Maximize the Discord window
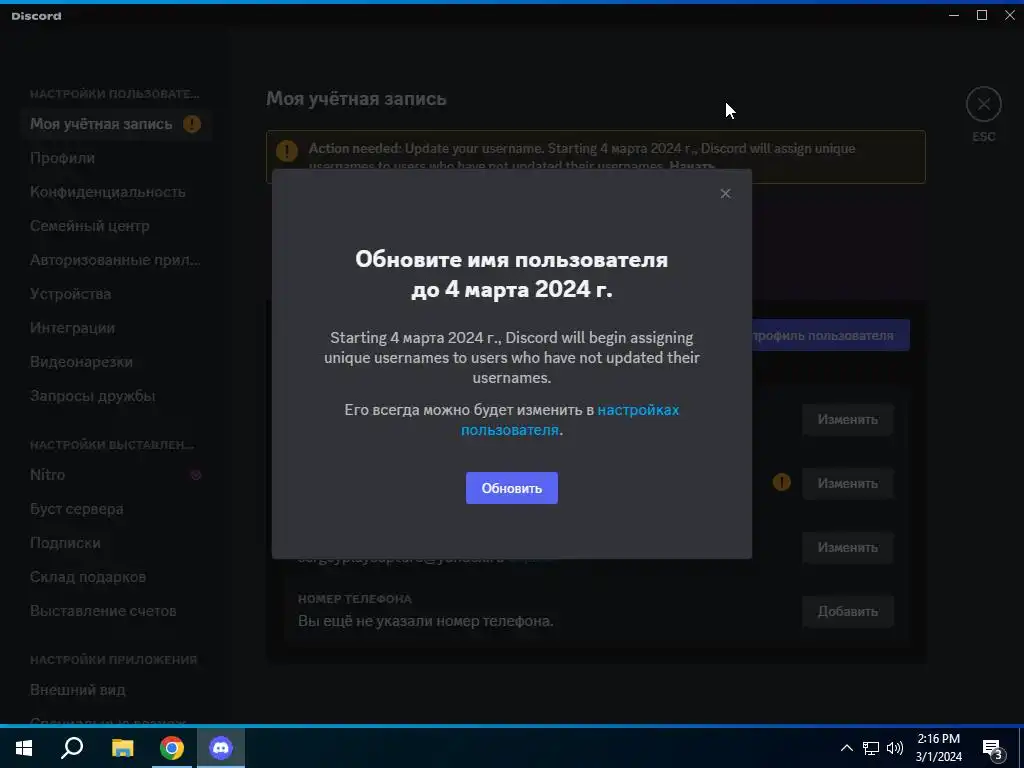The image size is (1024, 768). tap(982, 15)
